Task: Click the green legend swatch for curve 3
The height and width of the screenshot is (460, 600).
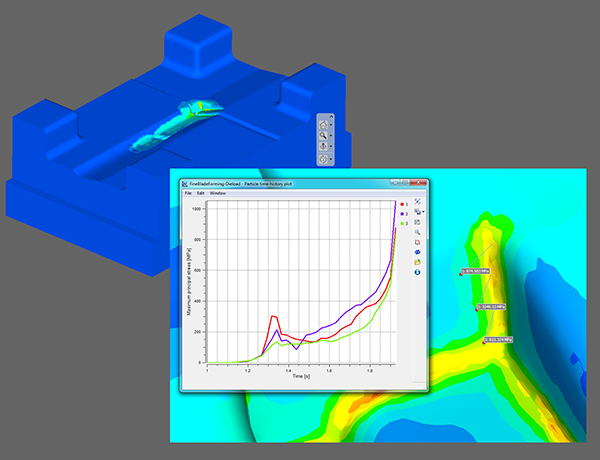Action: 402,223
